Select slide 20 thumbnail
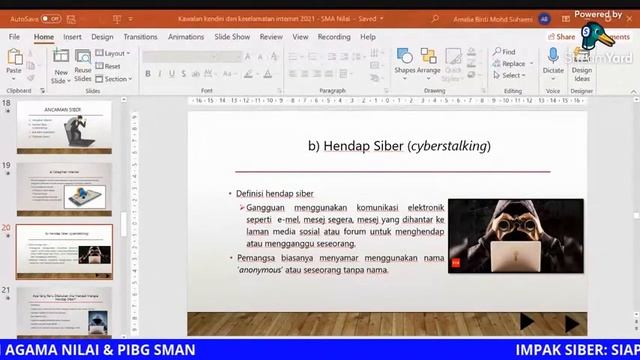The height and width of the screenshot is (360, 640). tap(64, 252)
